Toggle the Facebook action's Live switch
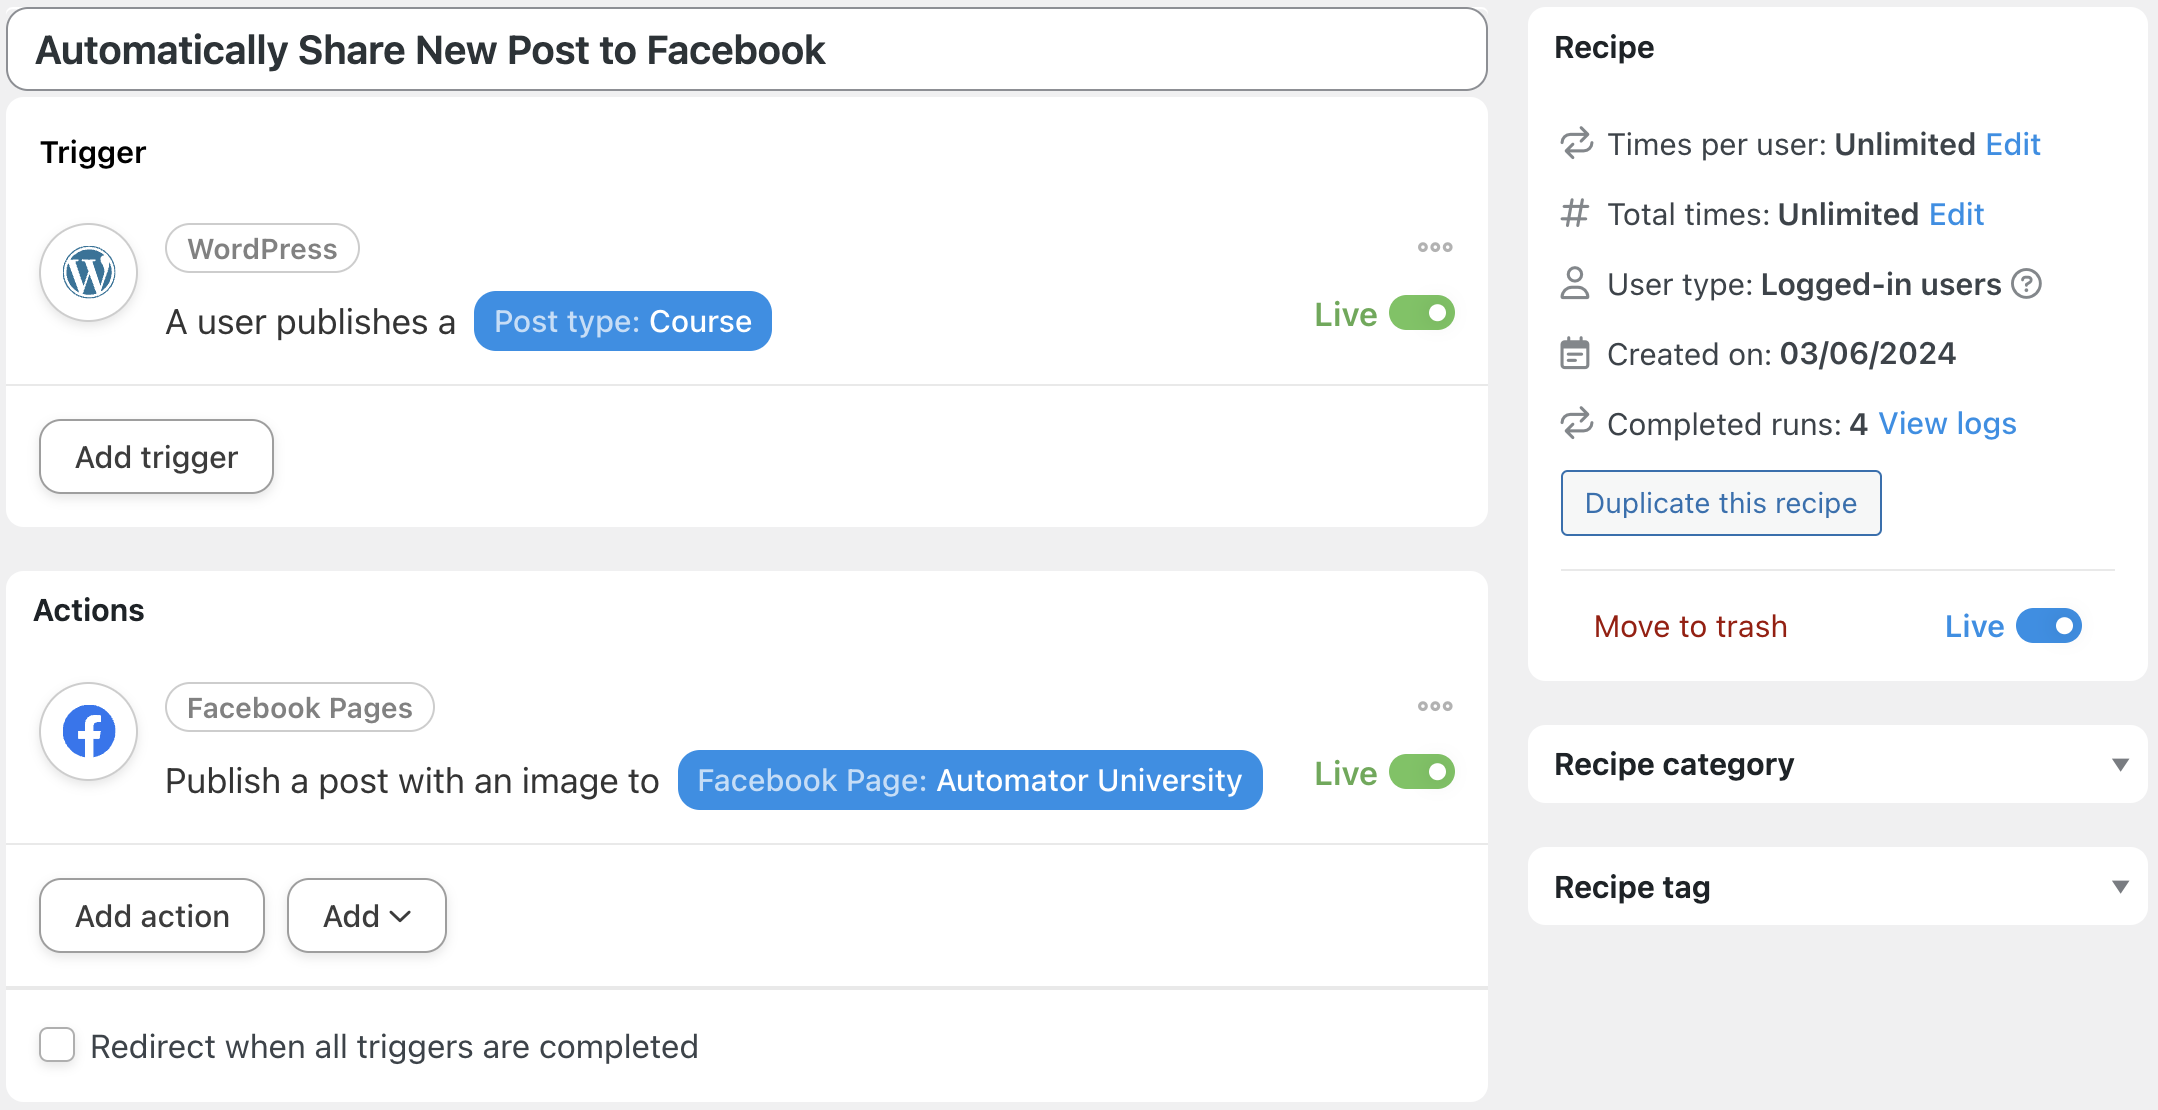2158x1110 pixels. [x=1421, y=773]
